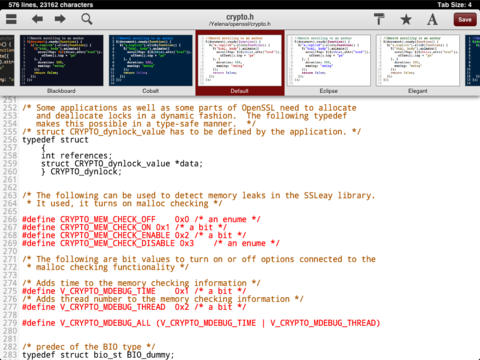Click 'struct CRYPTO_dynlock_value *data;' line

pos(122,164)
